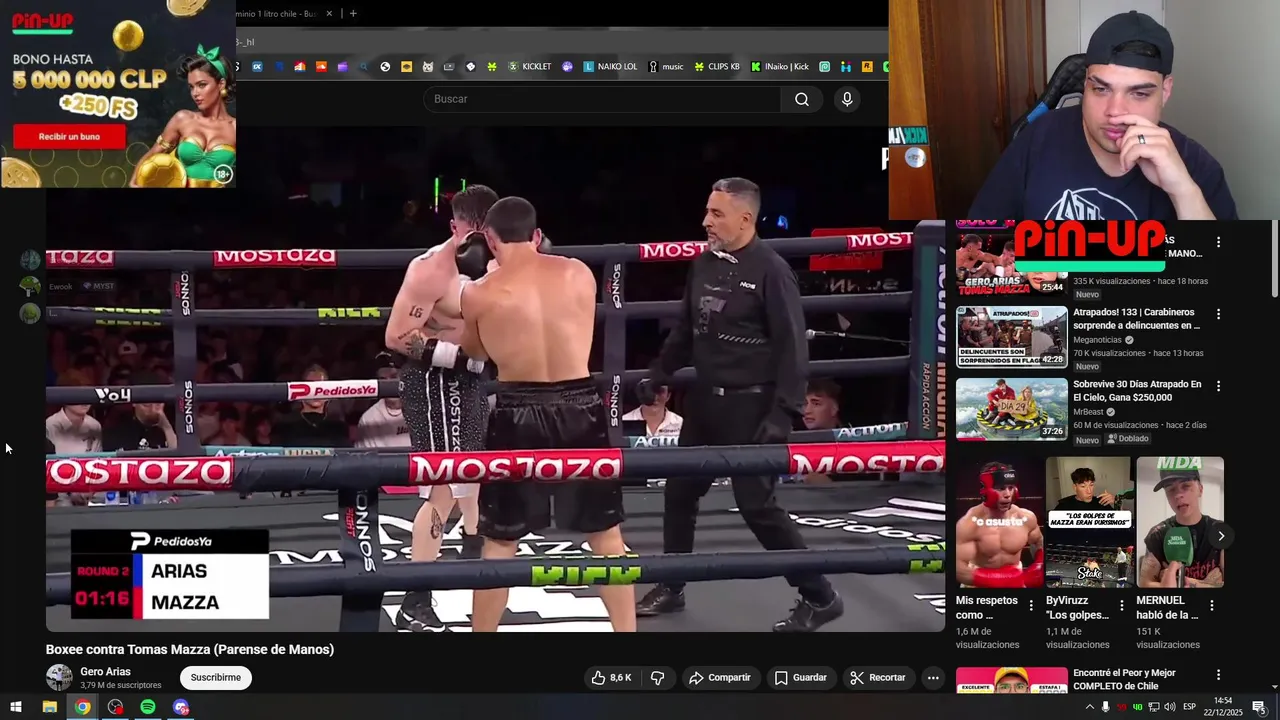The height and width of the screenshot is (720, 1280).
Task: Click the YouTube search magnifier button
Action: (801, 99)
